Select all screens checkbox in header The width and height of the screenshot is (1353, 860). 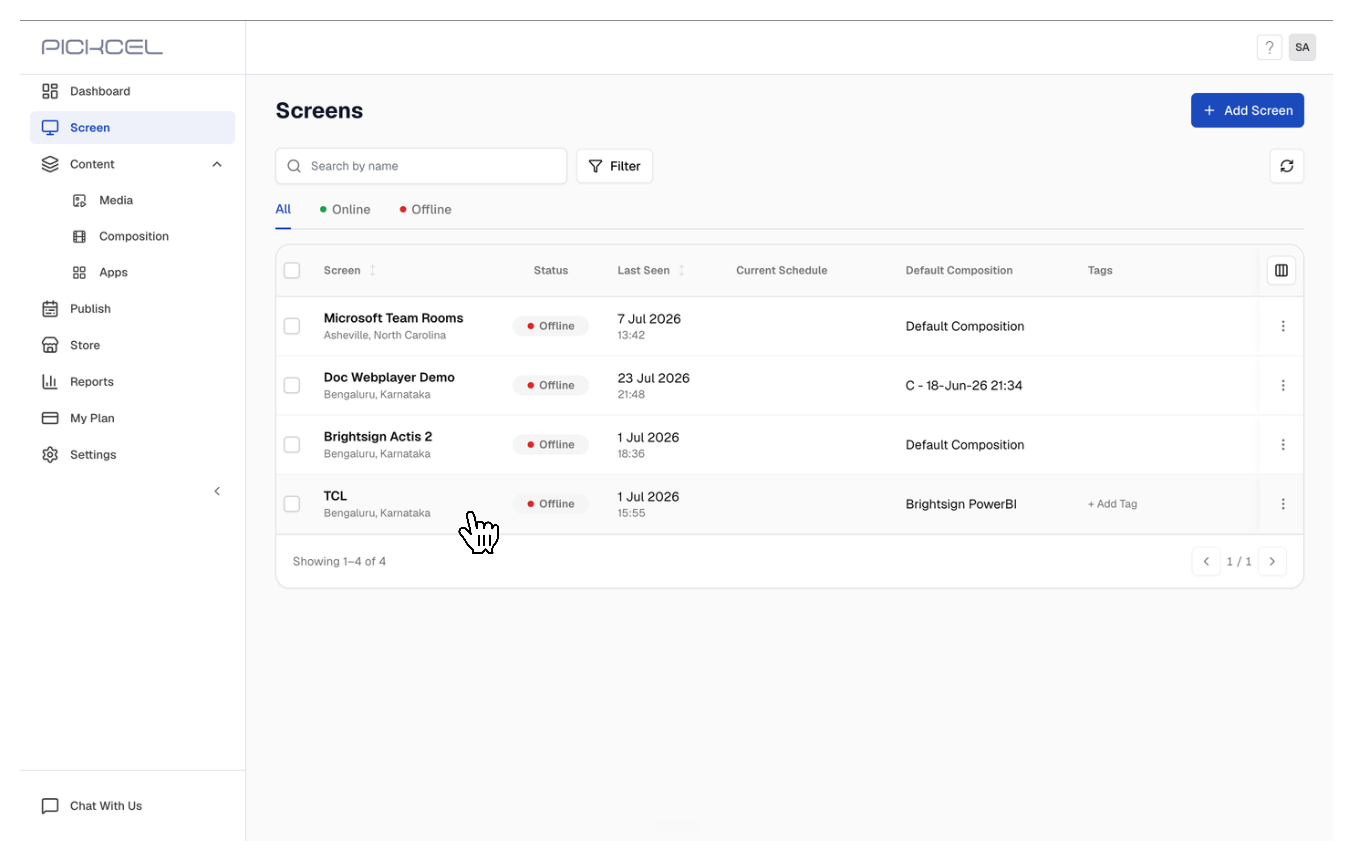[292, 270]
